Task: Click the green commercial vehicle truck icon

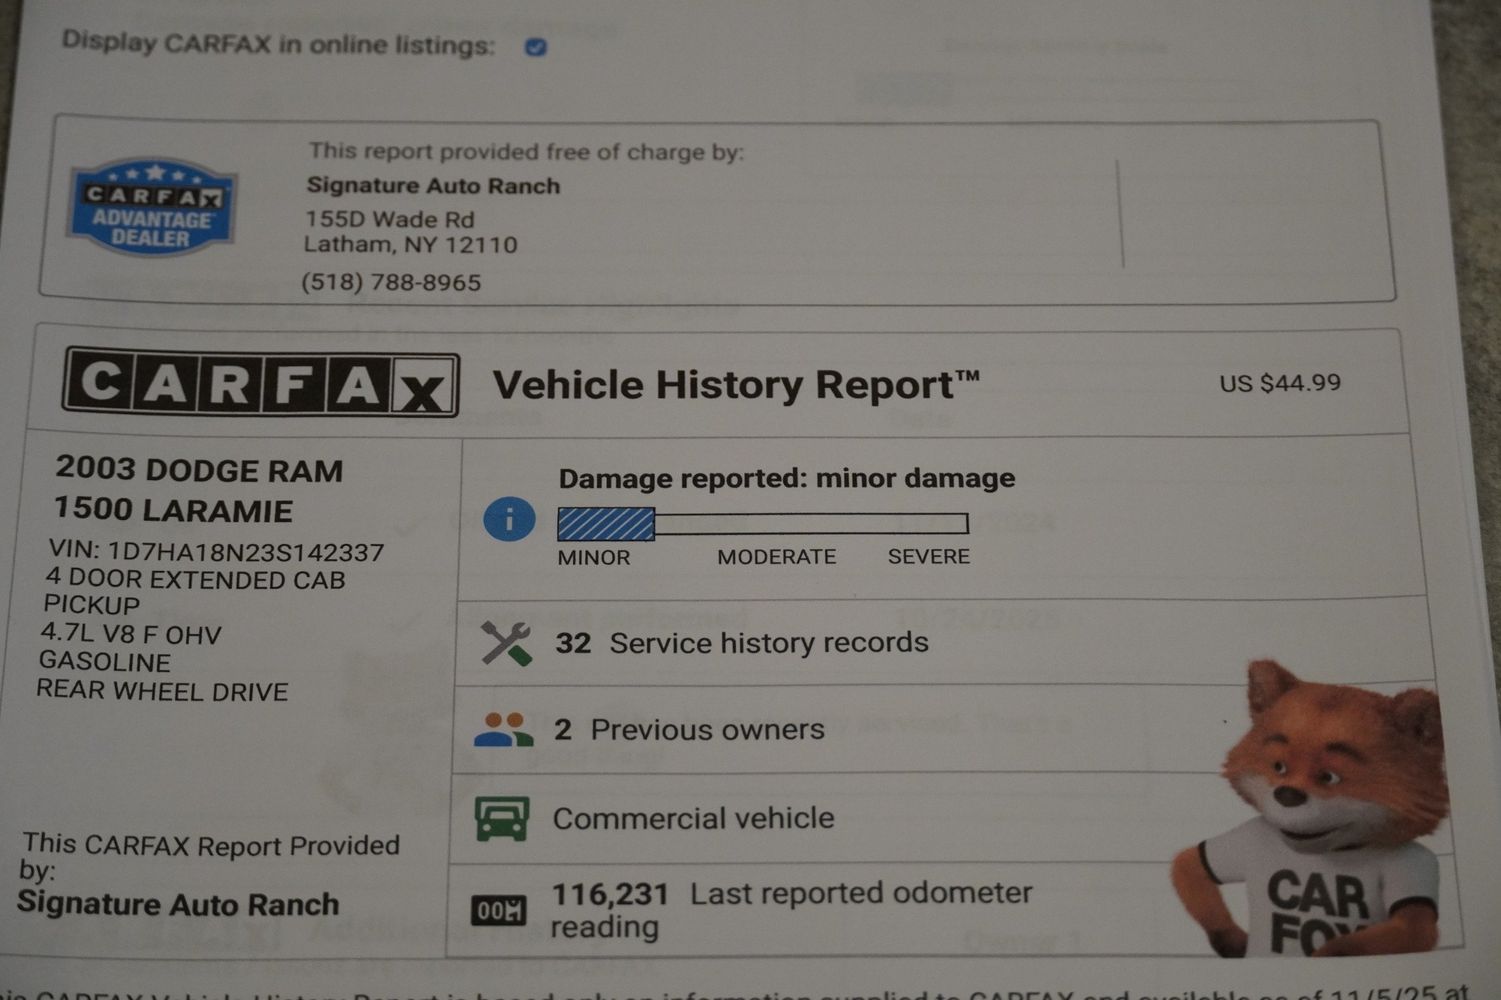Action: point(502,819)
